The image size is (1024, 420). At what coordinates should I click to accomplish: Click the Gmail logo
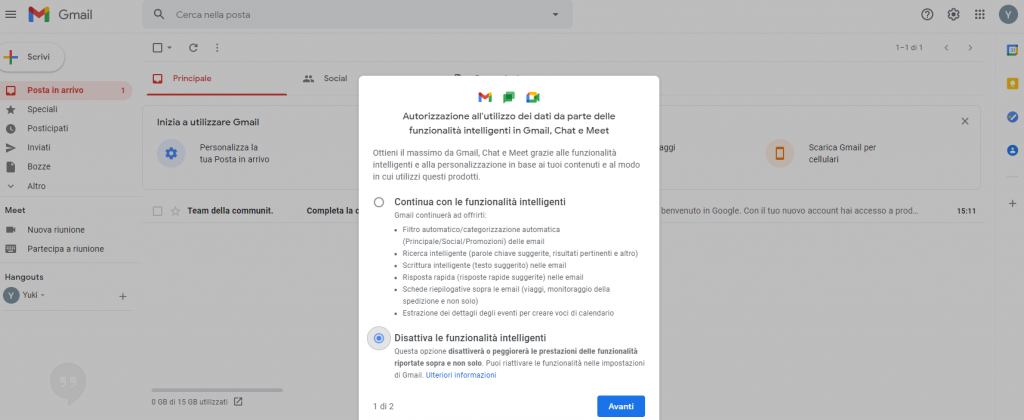pyautogui.click(x=60, y=14)
